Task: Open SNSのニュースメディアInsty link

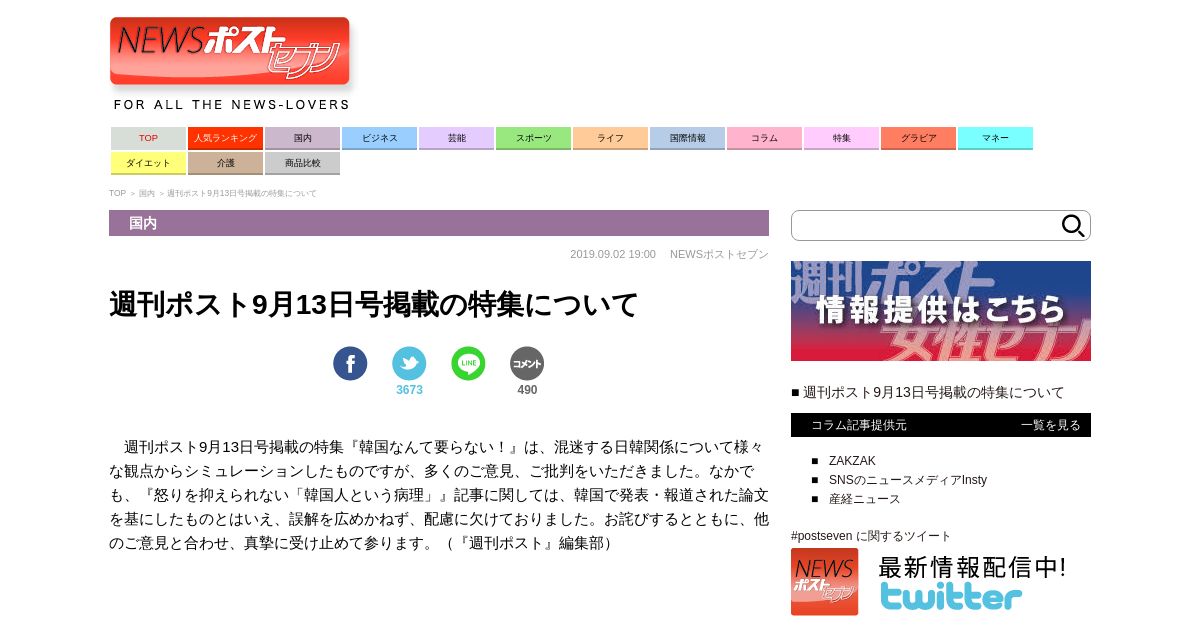Action: 908,480
